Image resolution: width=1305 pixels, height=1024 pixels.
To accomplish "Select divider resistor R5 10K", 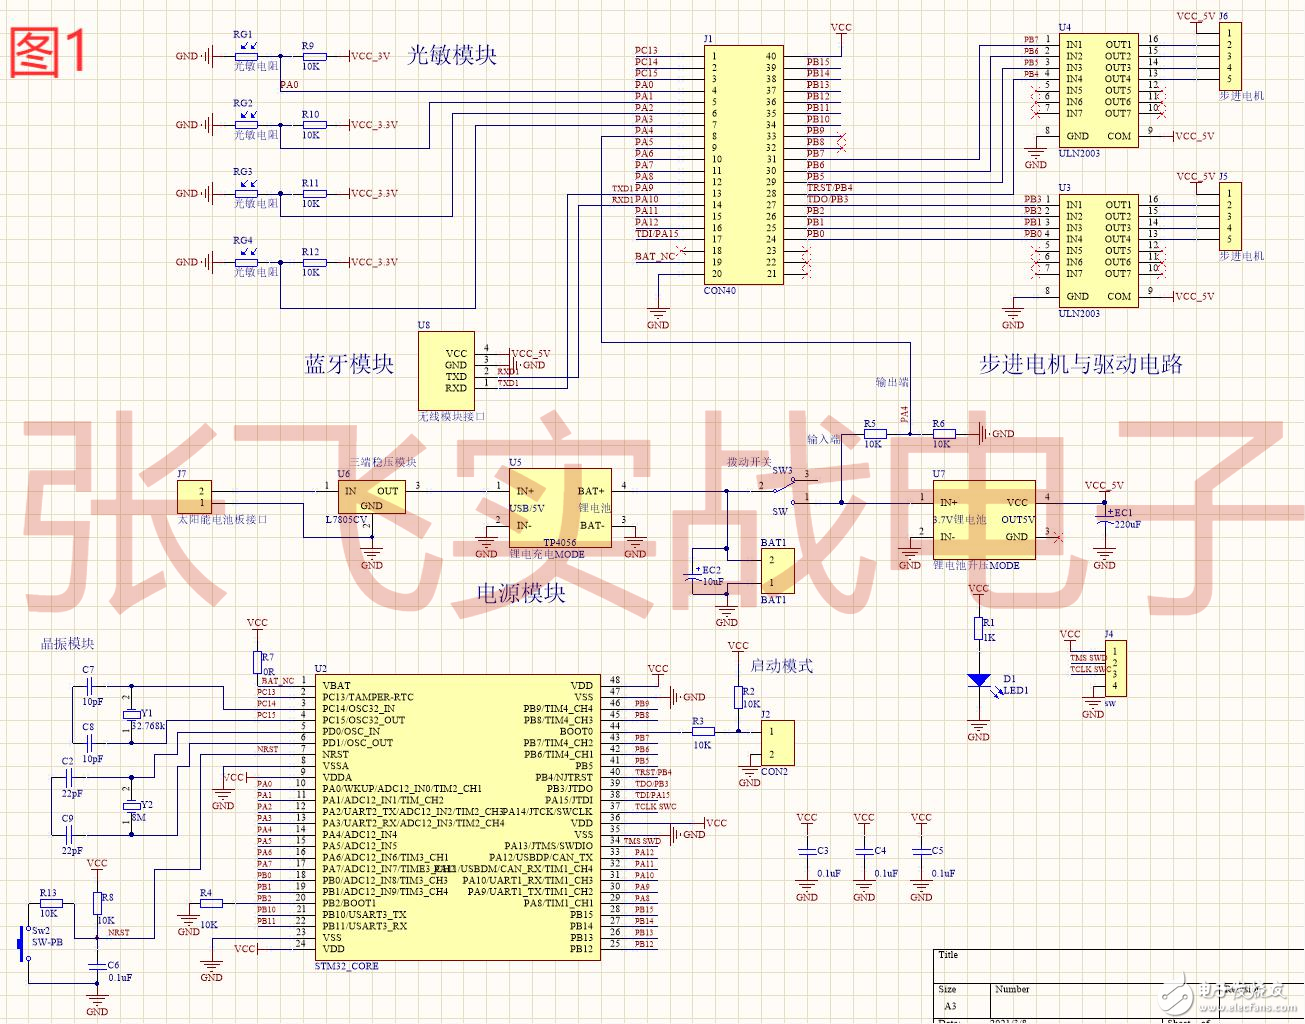I will coord(873,434).
